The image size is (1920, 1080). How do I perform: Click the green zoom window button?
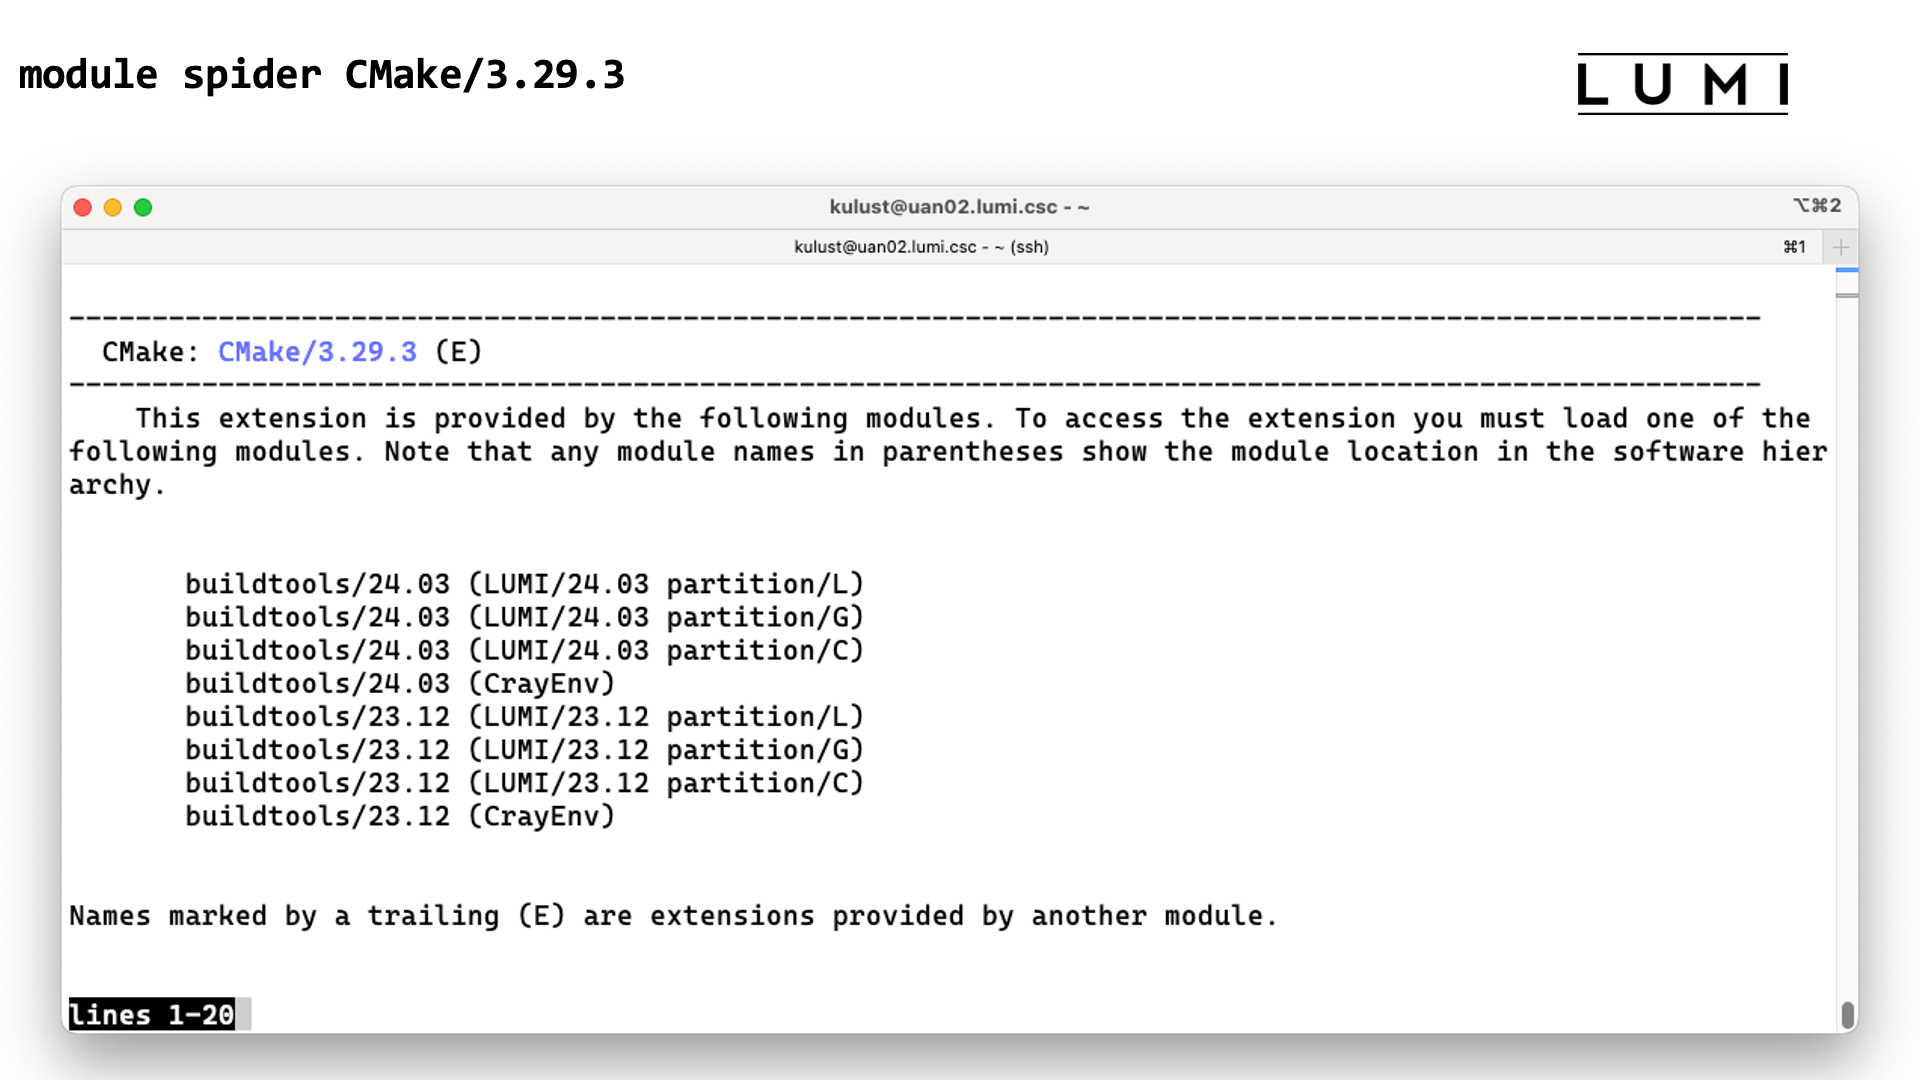click(x=143, y=207)
